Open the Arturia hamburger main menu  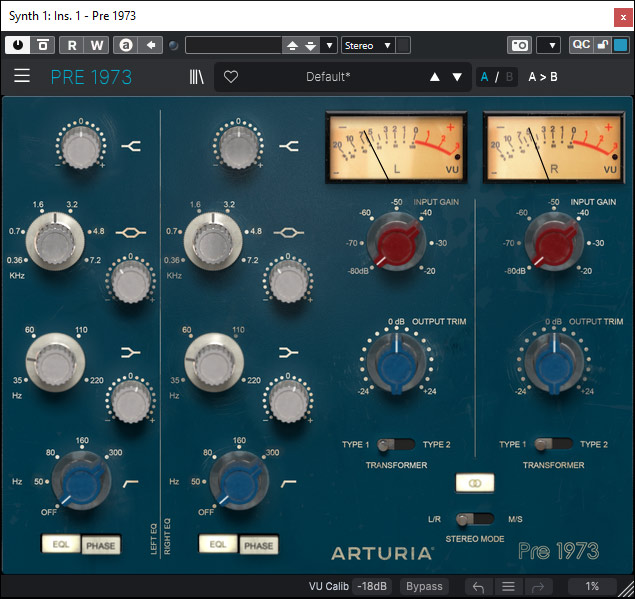(x=22, y=77)
